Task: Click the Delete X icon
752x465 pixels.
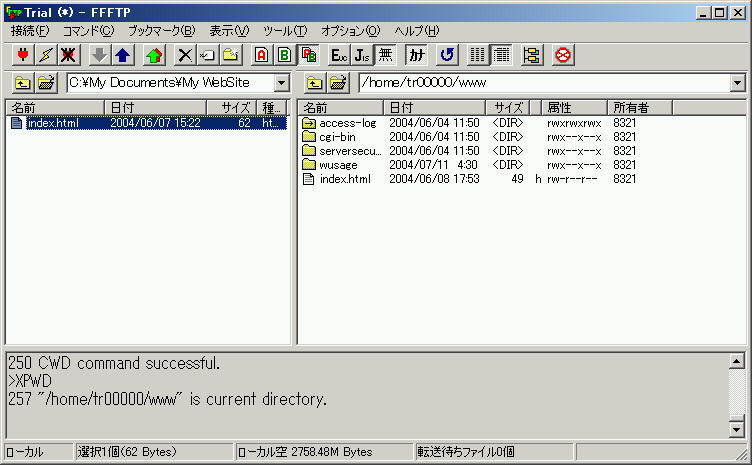Action: (x=185, y=55)
